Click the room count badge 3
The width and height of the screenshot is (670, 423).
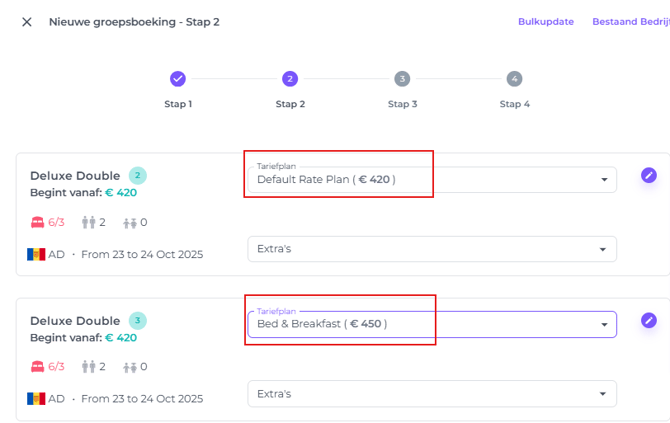coord(138,321)
